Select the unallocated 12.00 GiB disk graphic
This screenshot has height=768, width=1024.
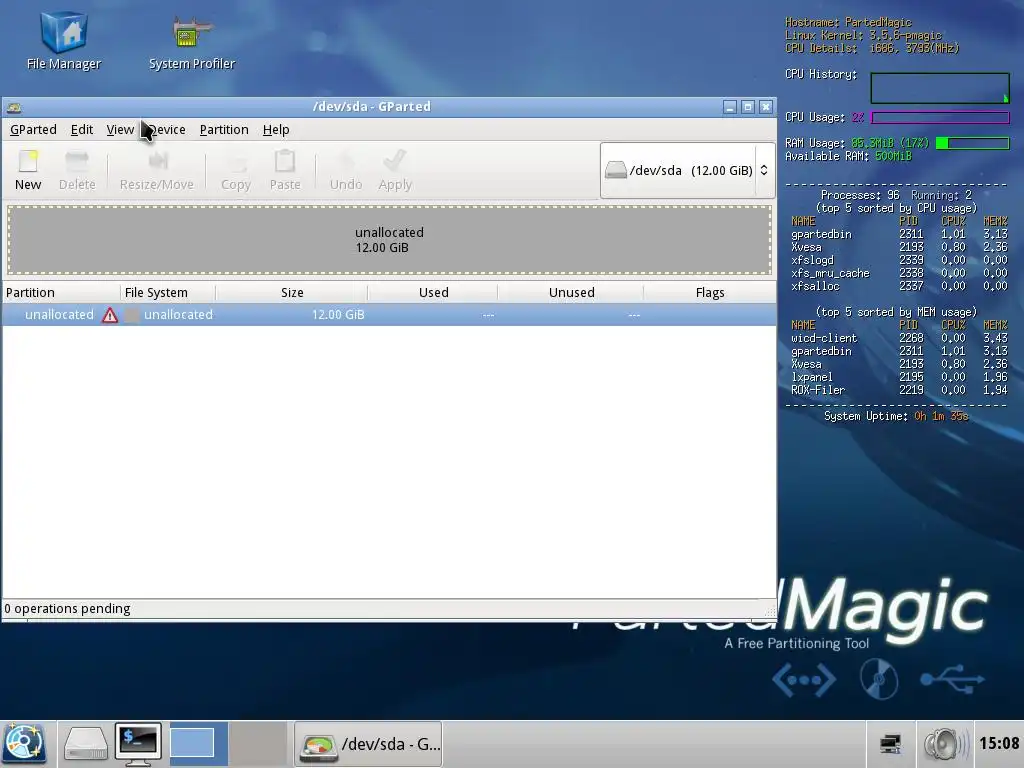(x=389, y=240)
